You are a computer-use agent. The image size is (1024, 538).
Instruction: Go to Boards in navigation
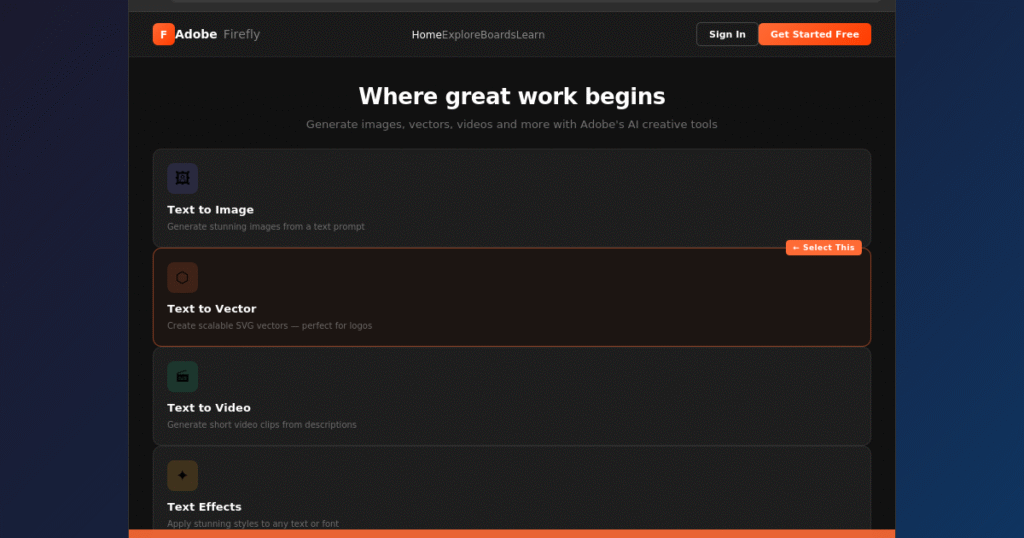(498, 35)
